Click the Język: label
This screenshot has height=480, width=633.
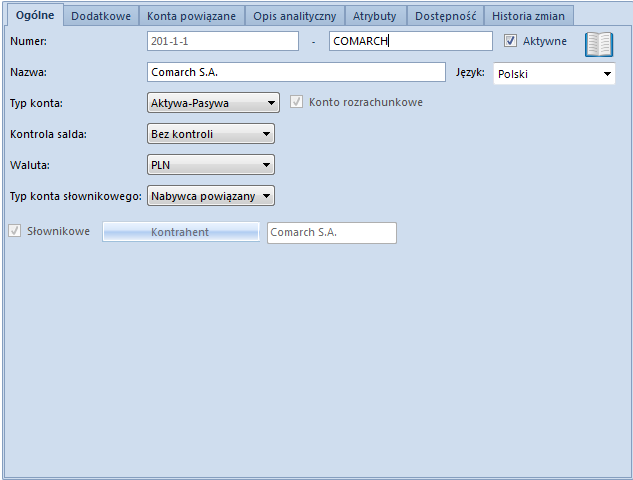tap(470, 73)
